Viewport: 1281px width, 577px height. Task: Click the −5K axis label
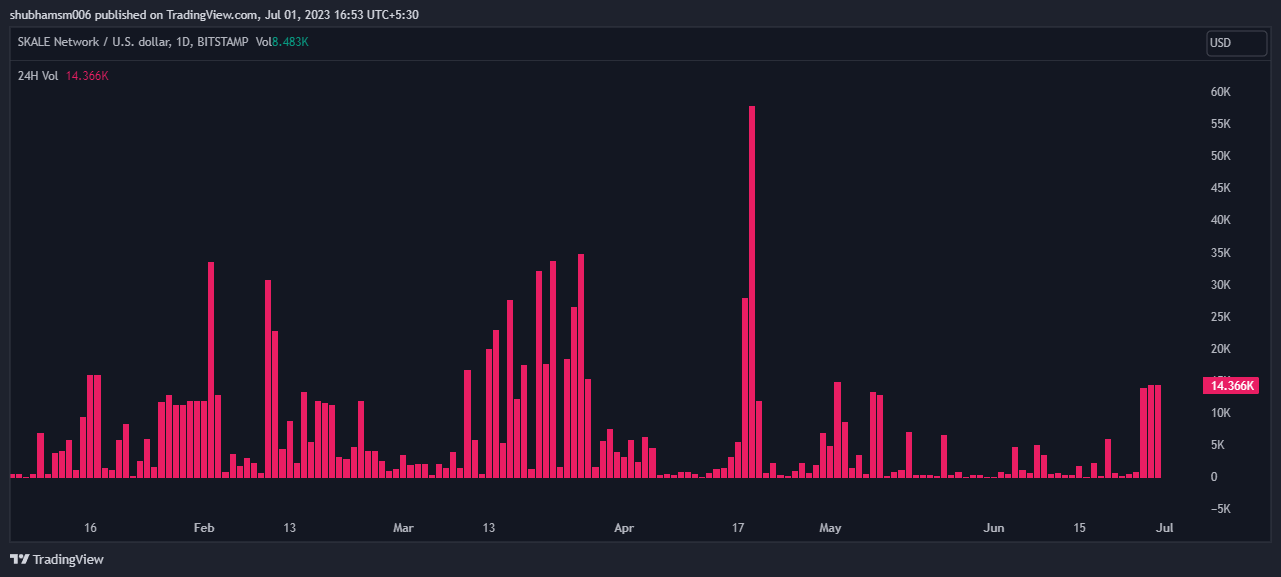coord(1220,509)
